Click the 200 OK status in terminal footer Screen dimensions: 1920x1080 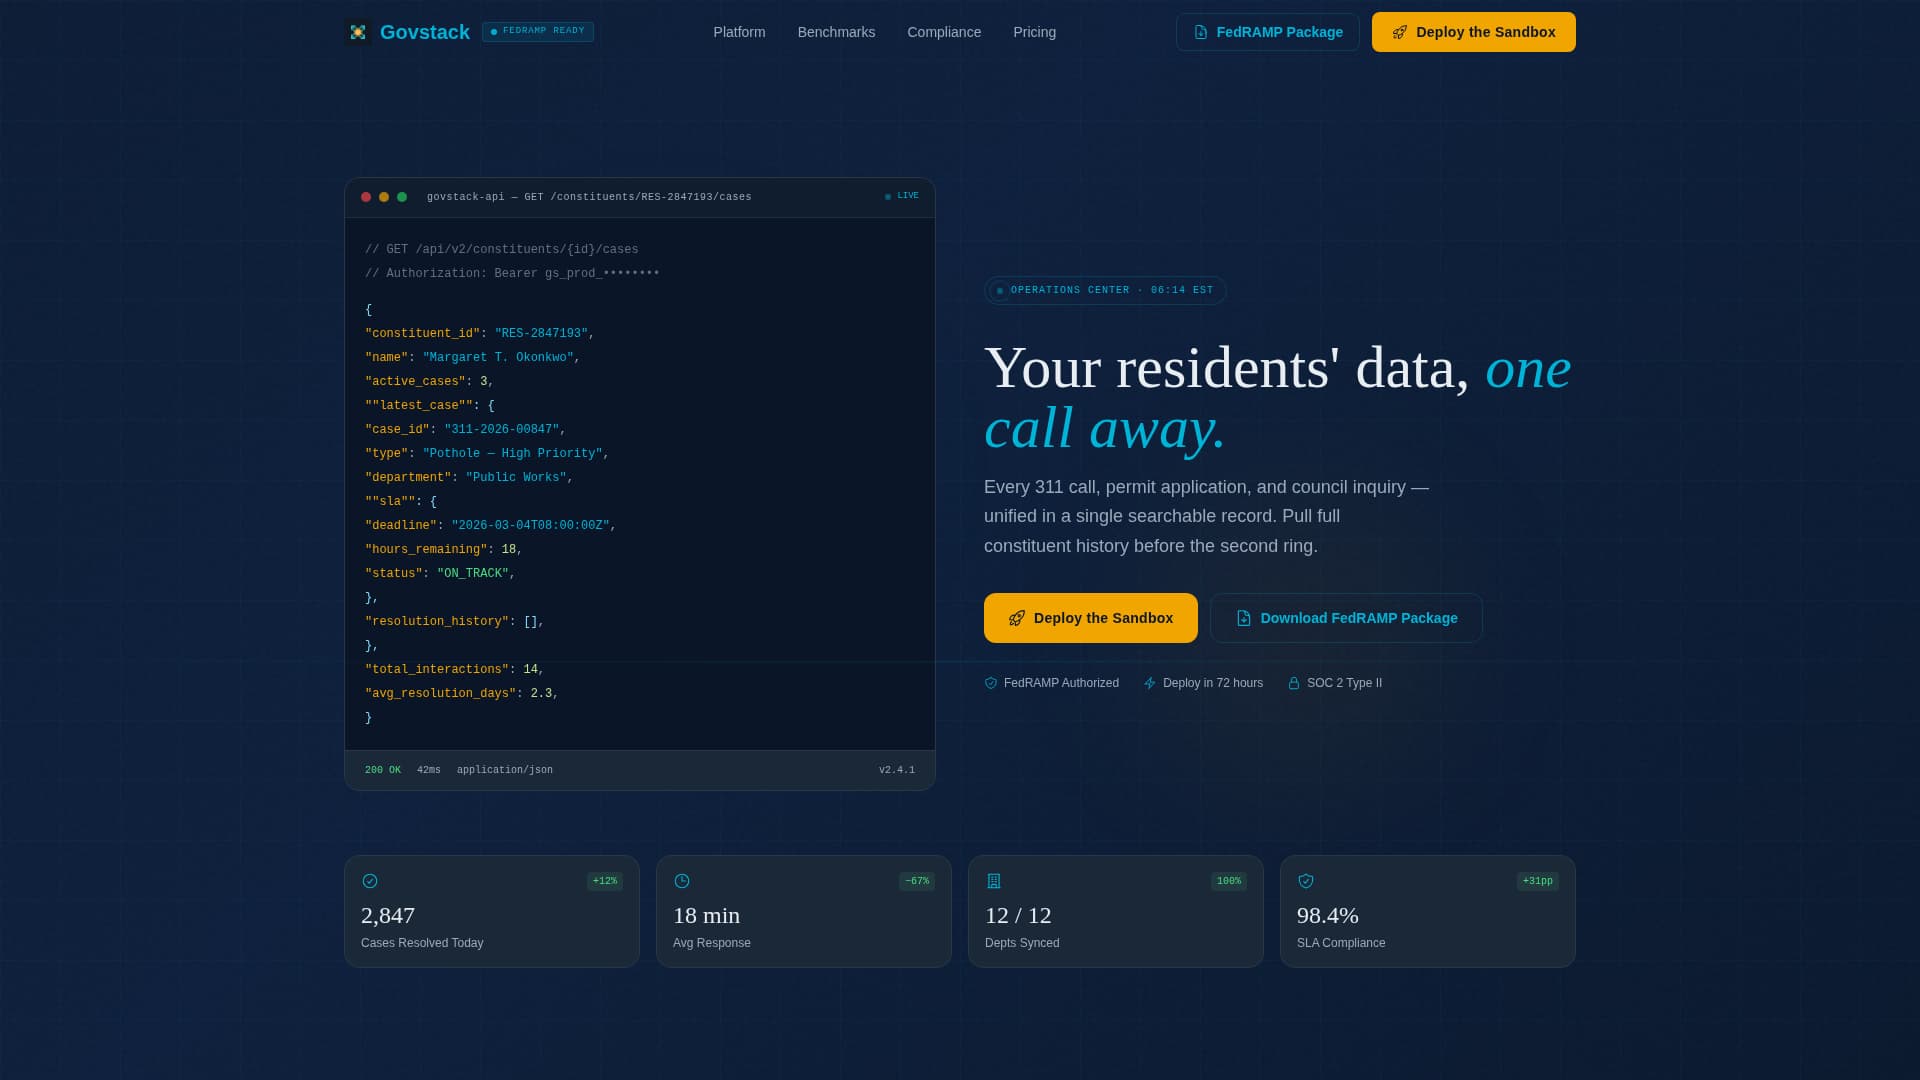point(383,770)
